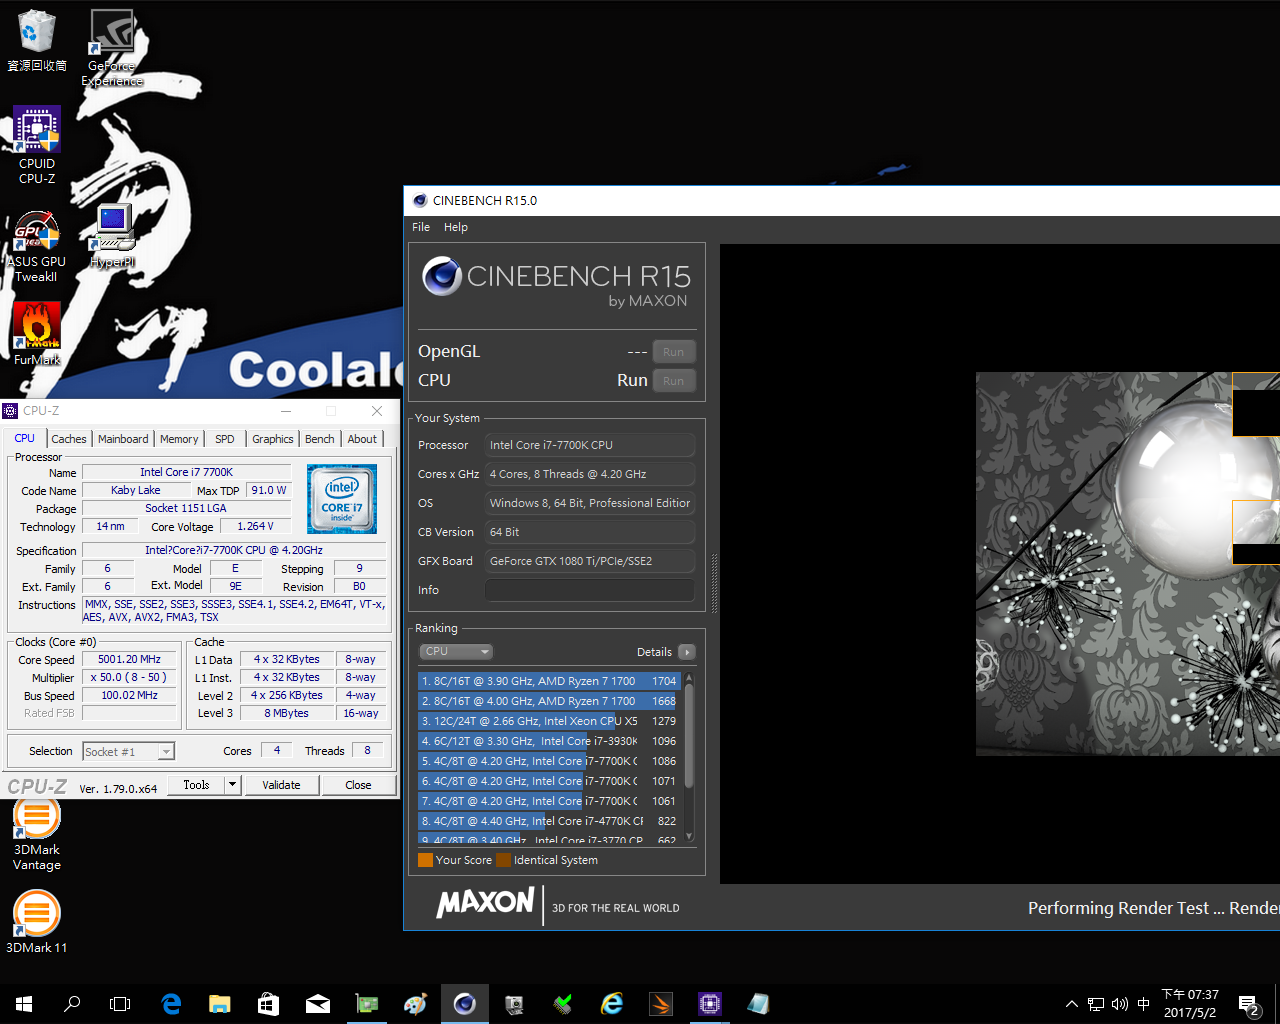Screen dimensions: 1280x1024
Task: Open 3DMark 11 desktop shortcut
Action: 37,922
